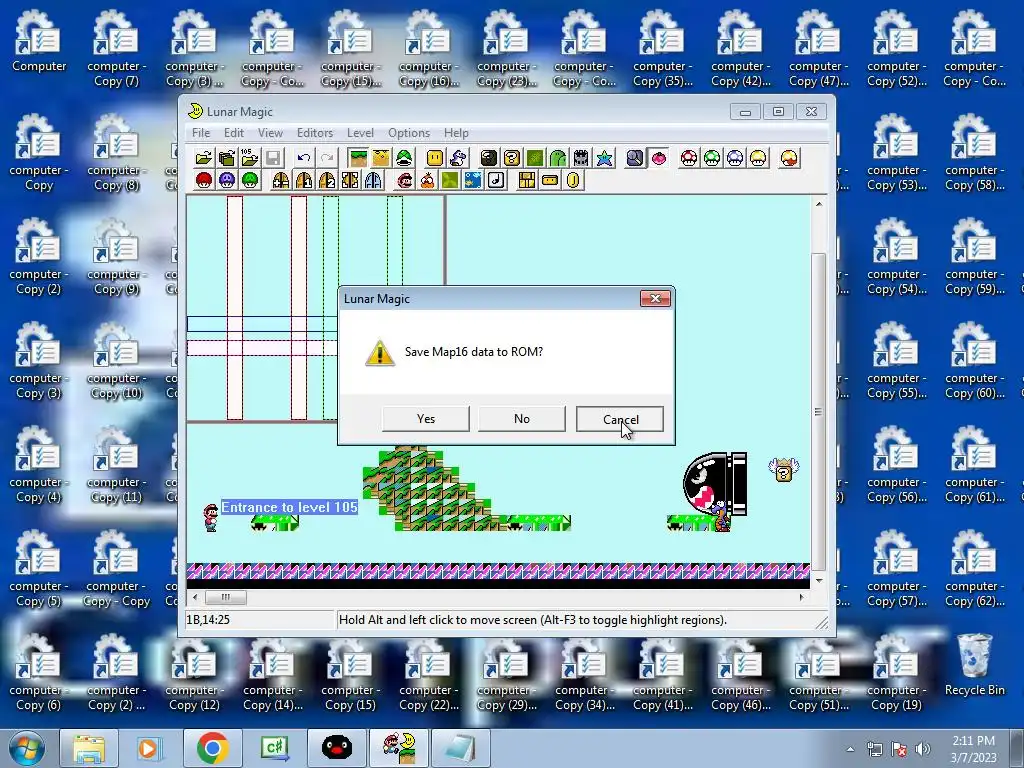The height and width of the screenshot is (768, 1024).
Task: Click the undo arrow in toolbar
Action: 304,158
